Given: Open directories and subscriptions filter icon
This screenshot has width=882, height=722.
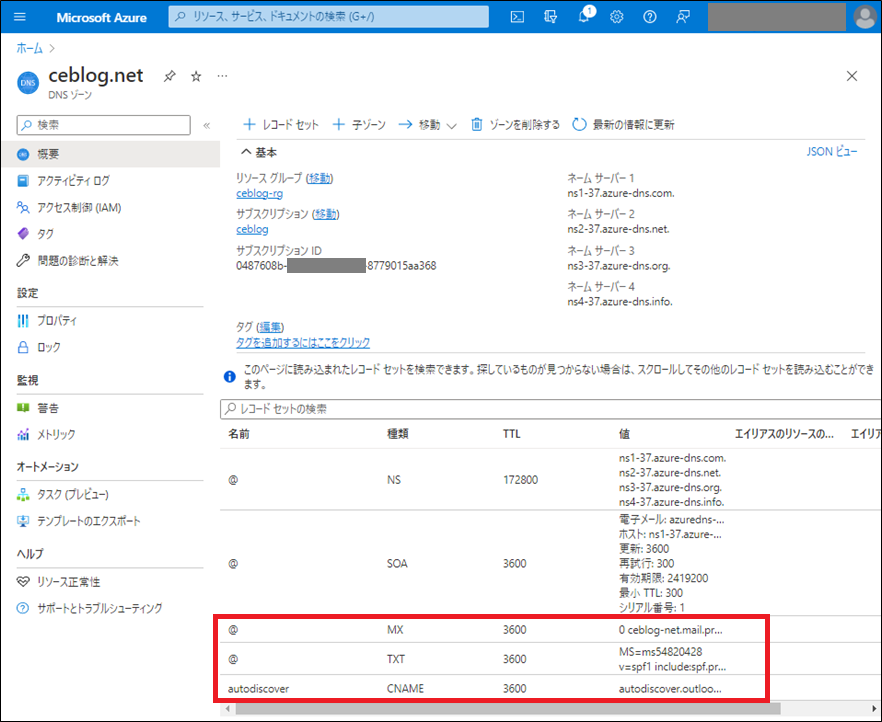Looking at the screenshot, I should coord(551,17).
